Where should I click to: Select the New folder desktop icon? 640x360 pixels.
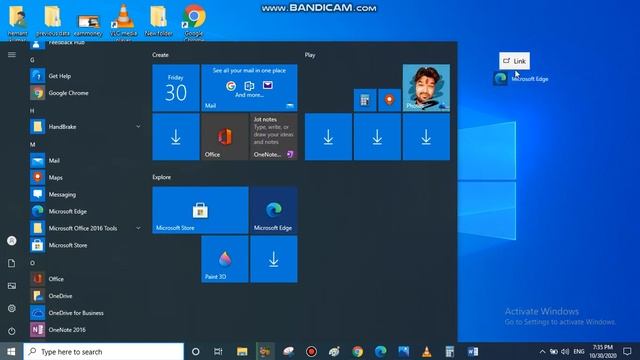[x=159, y=21]
